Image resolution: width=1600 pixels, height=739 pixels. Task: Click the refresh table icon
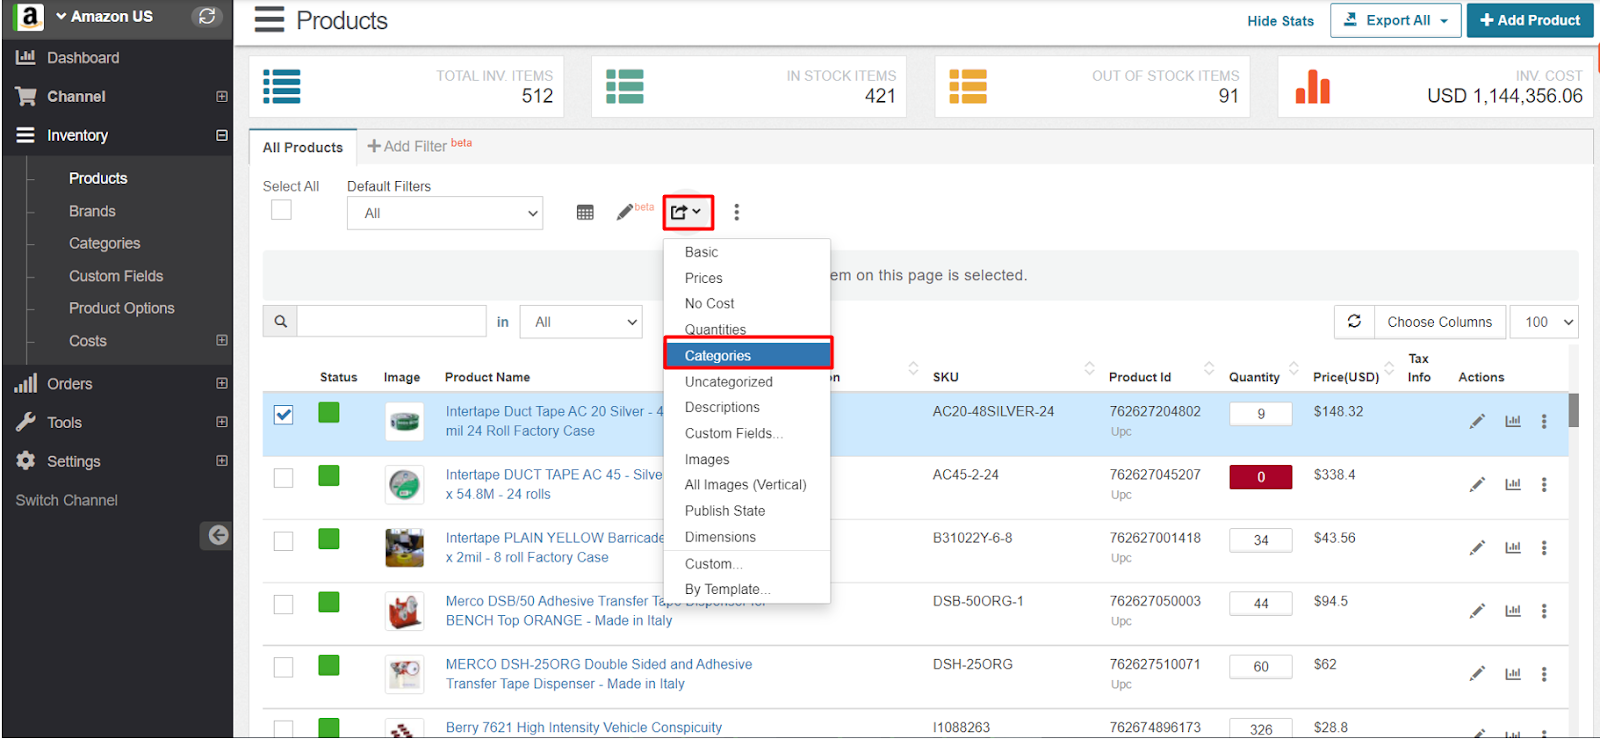click(1354, 321)
